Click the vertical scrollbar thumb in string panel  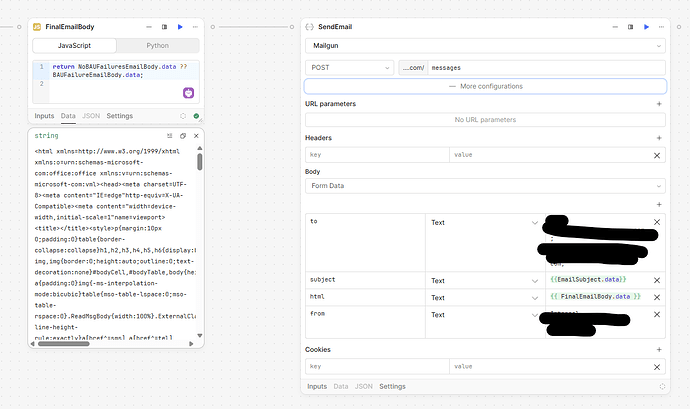[x=200, y=162]
